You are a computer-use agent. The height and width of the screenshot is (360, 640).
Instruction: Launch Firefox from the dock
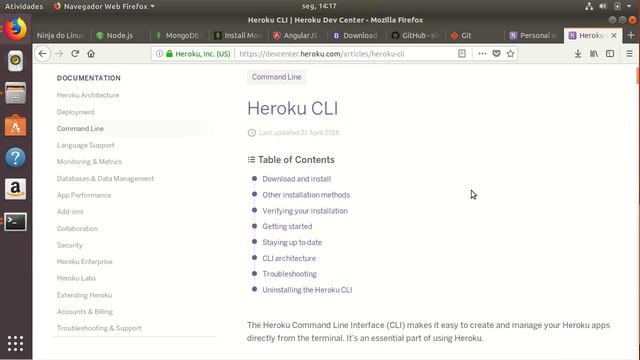[16, 29]
